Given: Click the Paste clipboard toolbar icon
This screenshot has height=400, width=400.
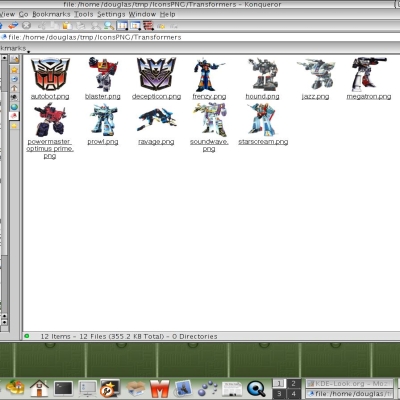Looking at the screenshot, I should click(67, 25).
